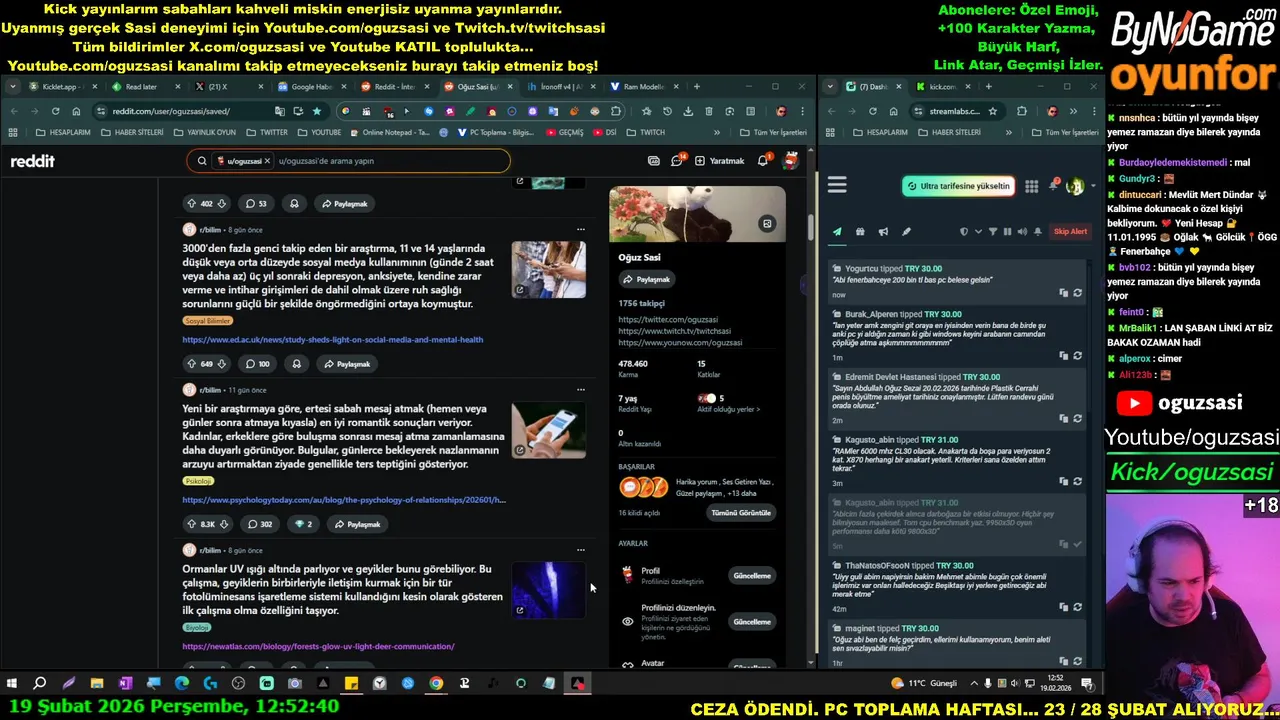
Task: Open the psychologytoday.com article link
Action: pyautogui.click(x=344, y=499)
